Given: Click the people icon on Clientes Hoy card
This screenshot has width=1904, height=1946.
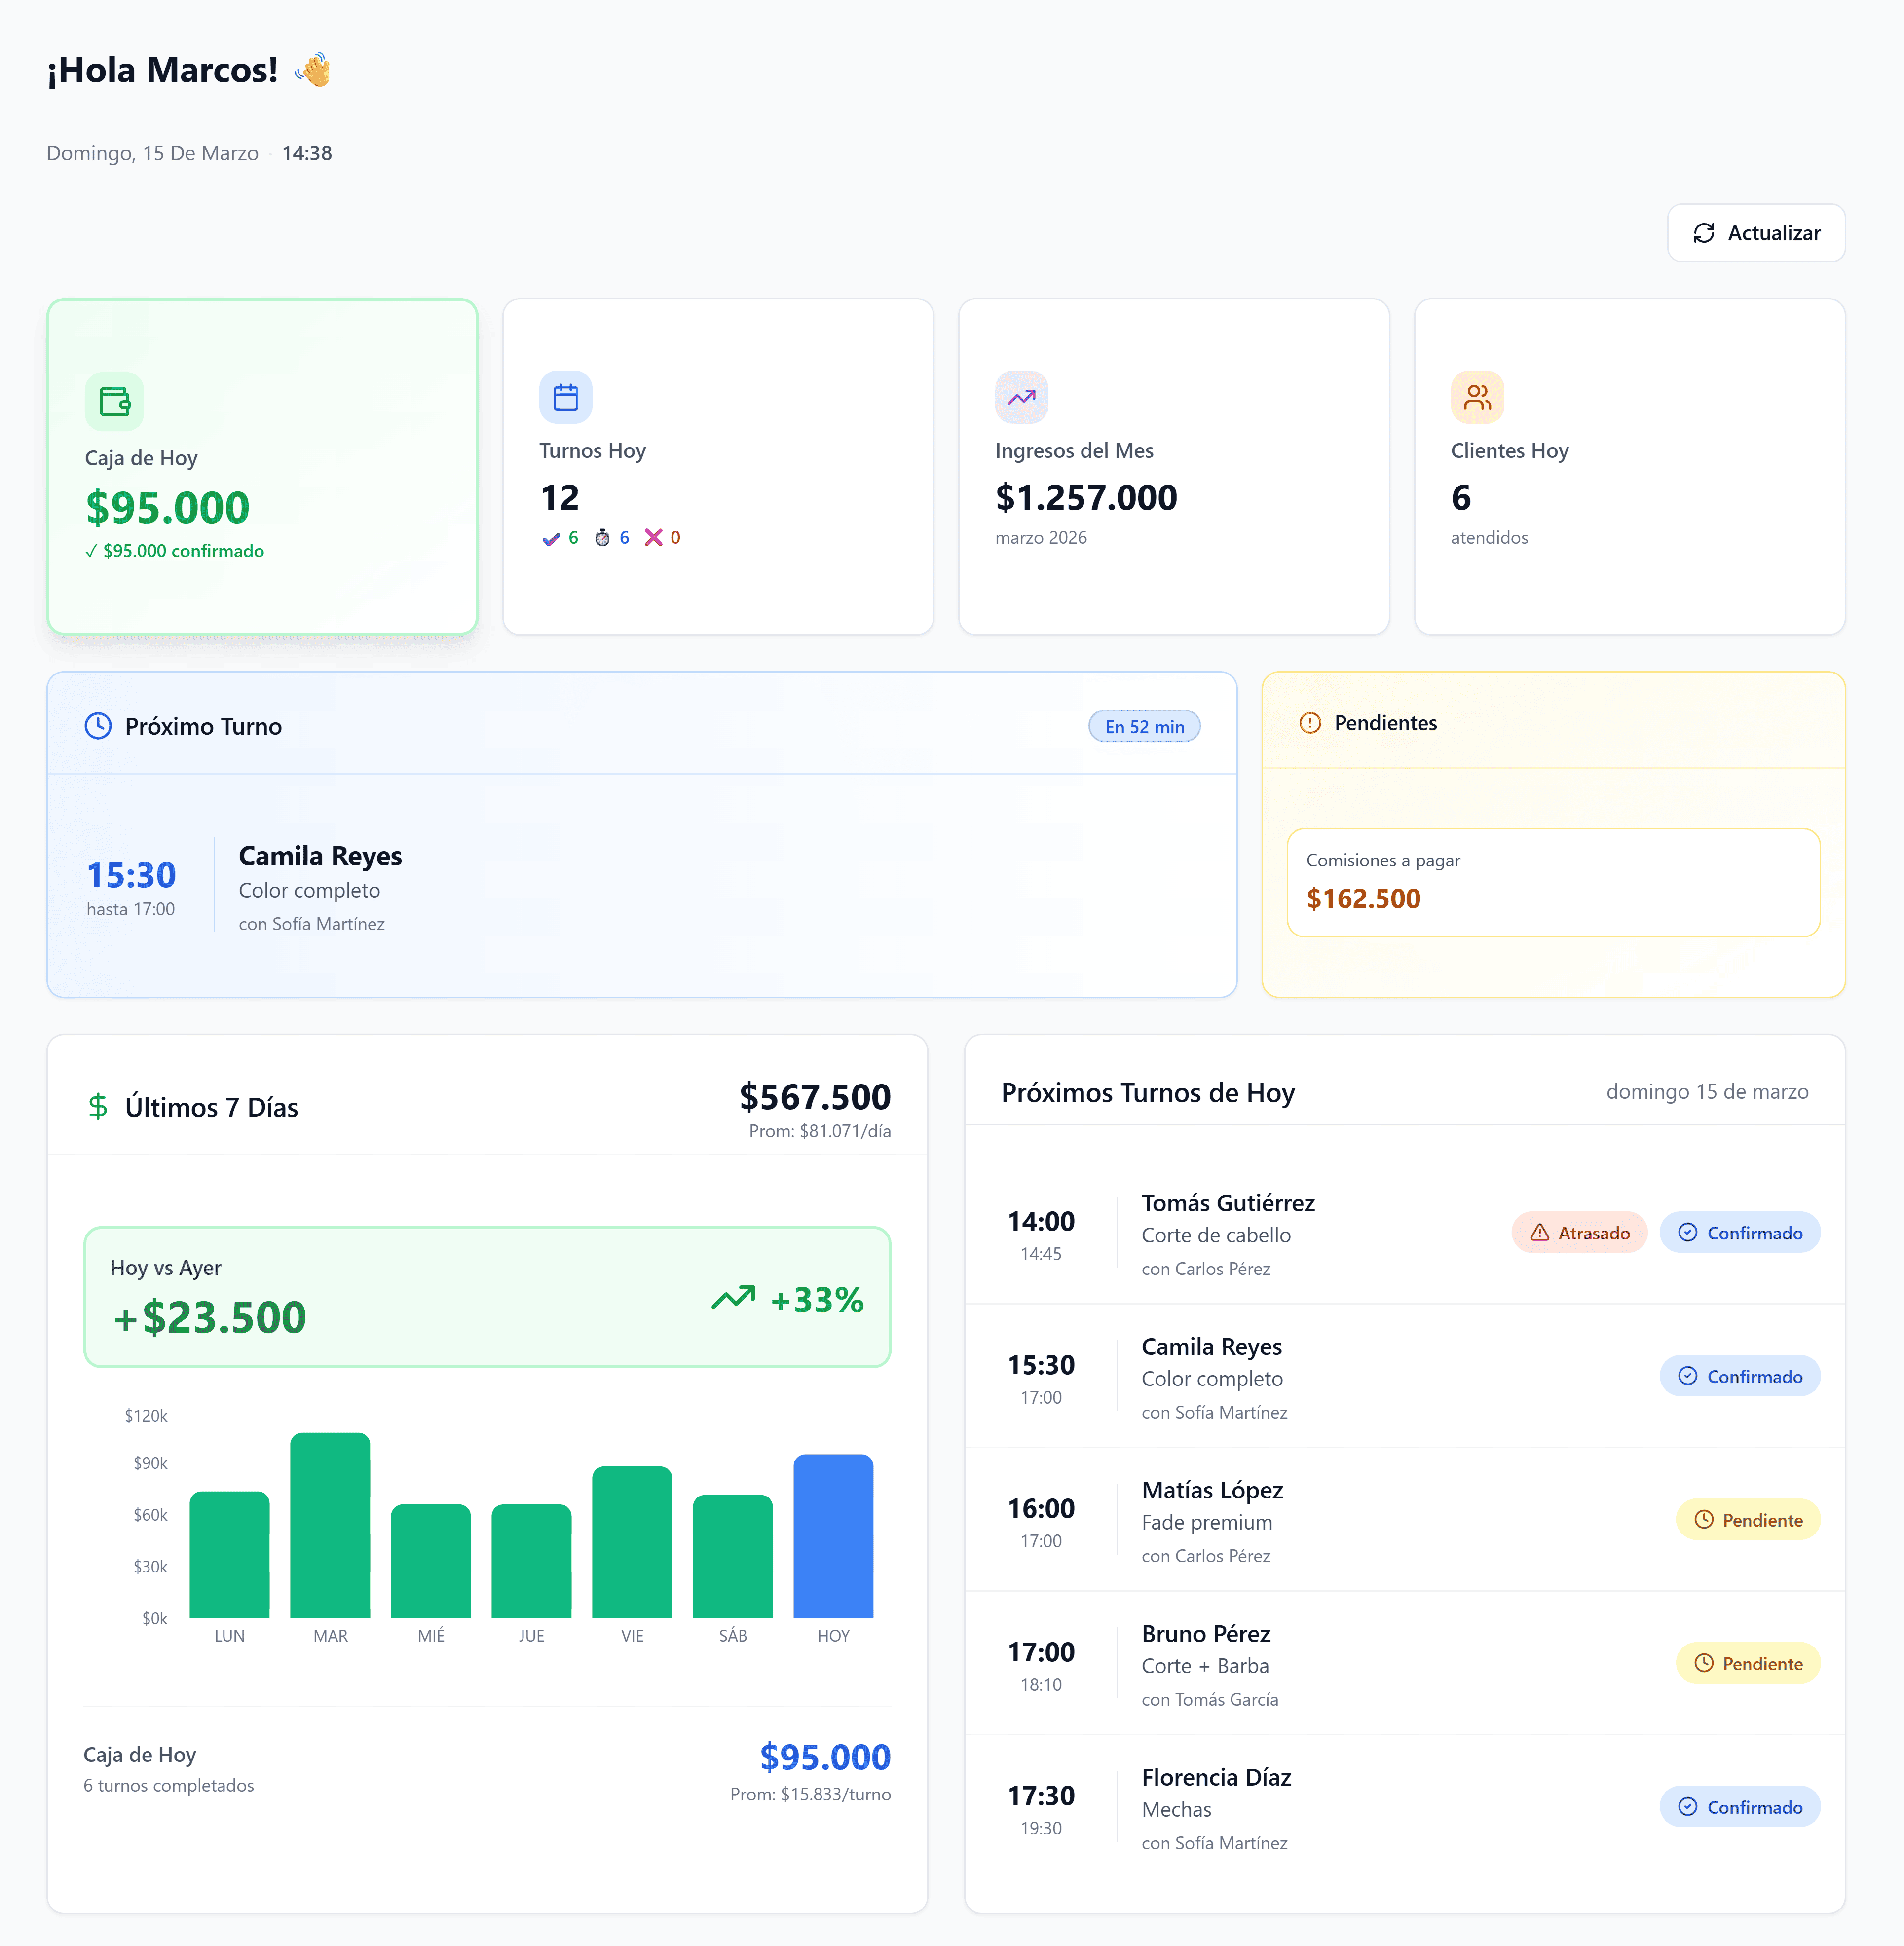Looking at the screenshot, I should pos(1477,397).
